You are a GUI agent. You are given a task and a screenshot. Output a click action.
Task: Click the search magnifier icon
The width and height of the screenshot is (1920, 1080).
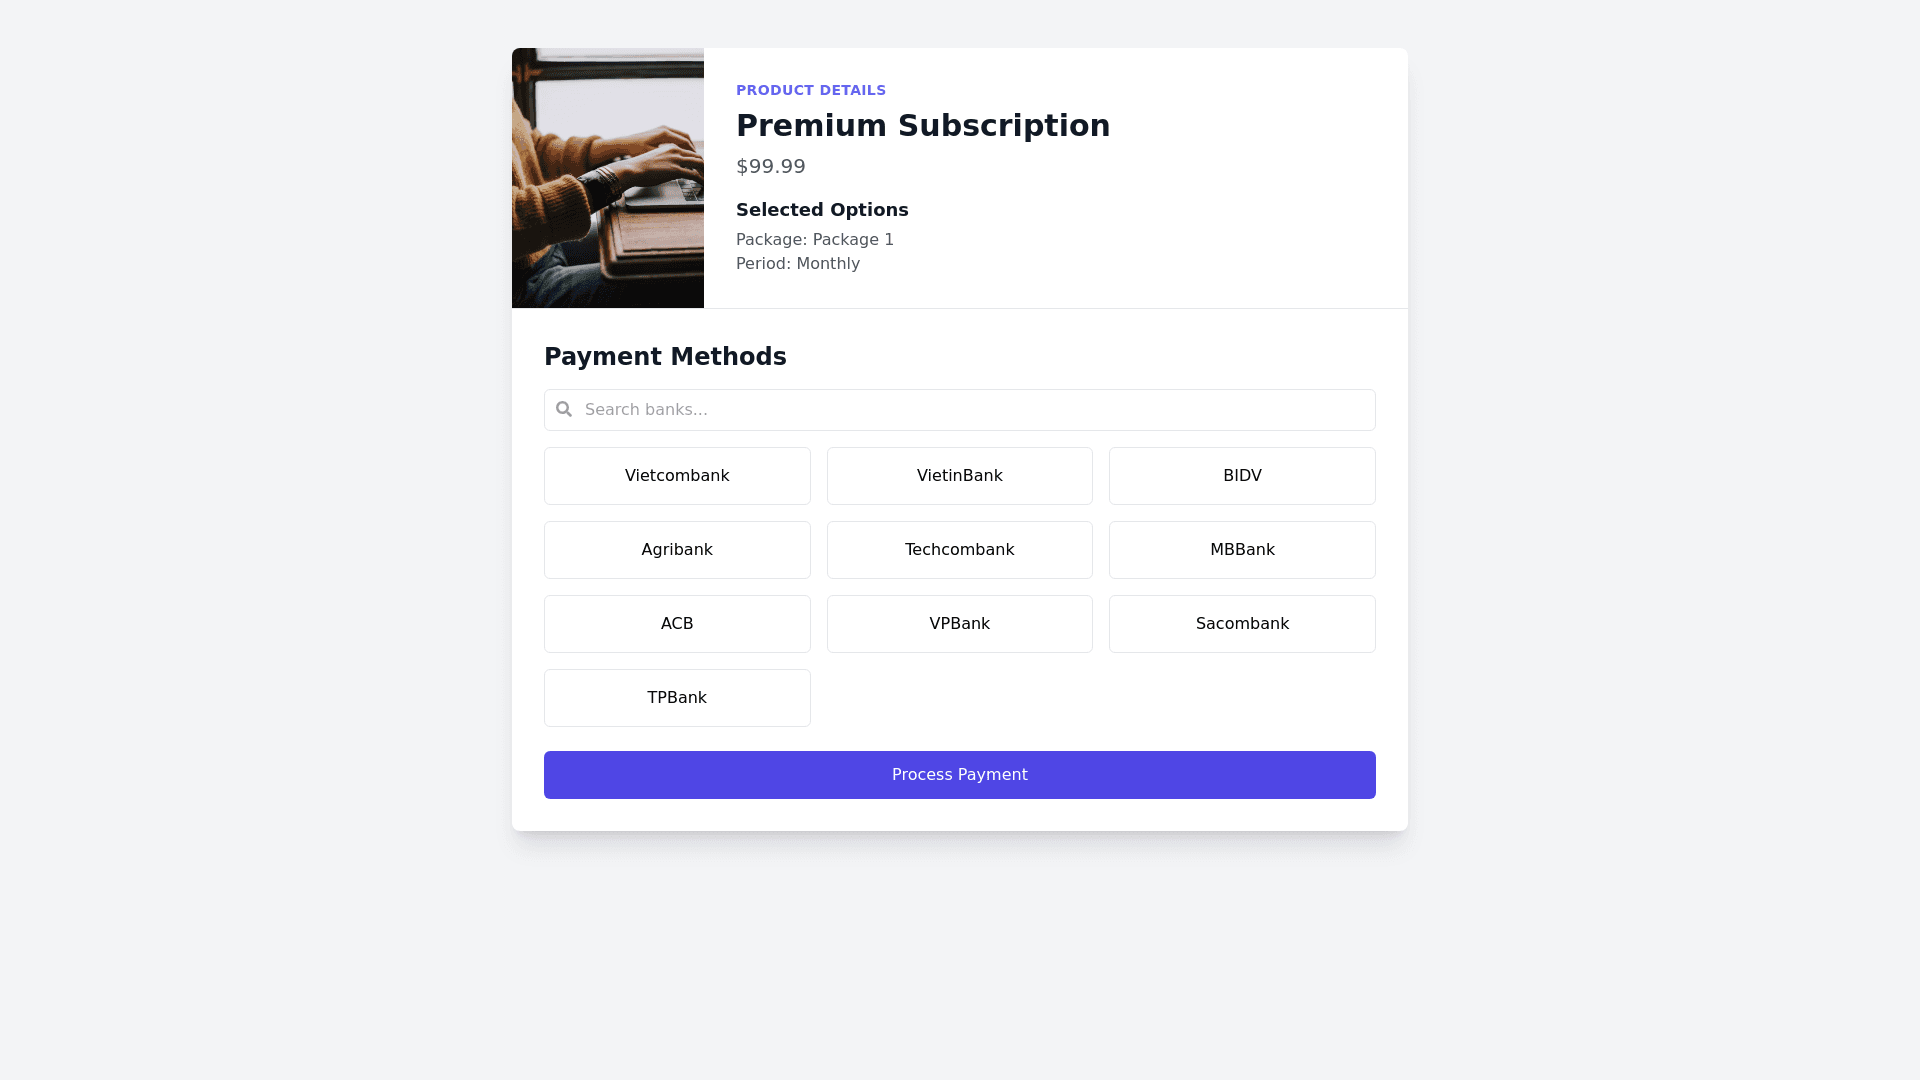[x=564, y=409]
